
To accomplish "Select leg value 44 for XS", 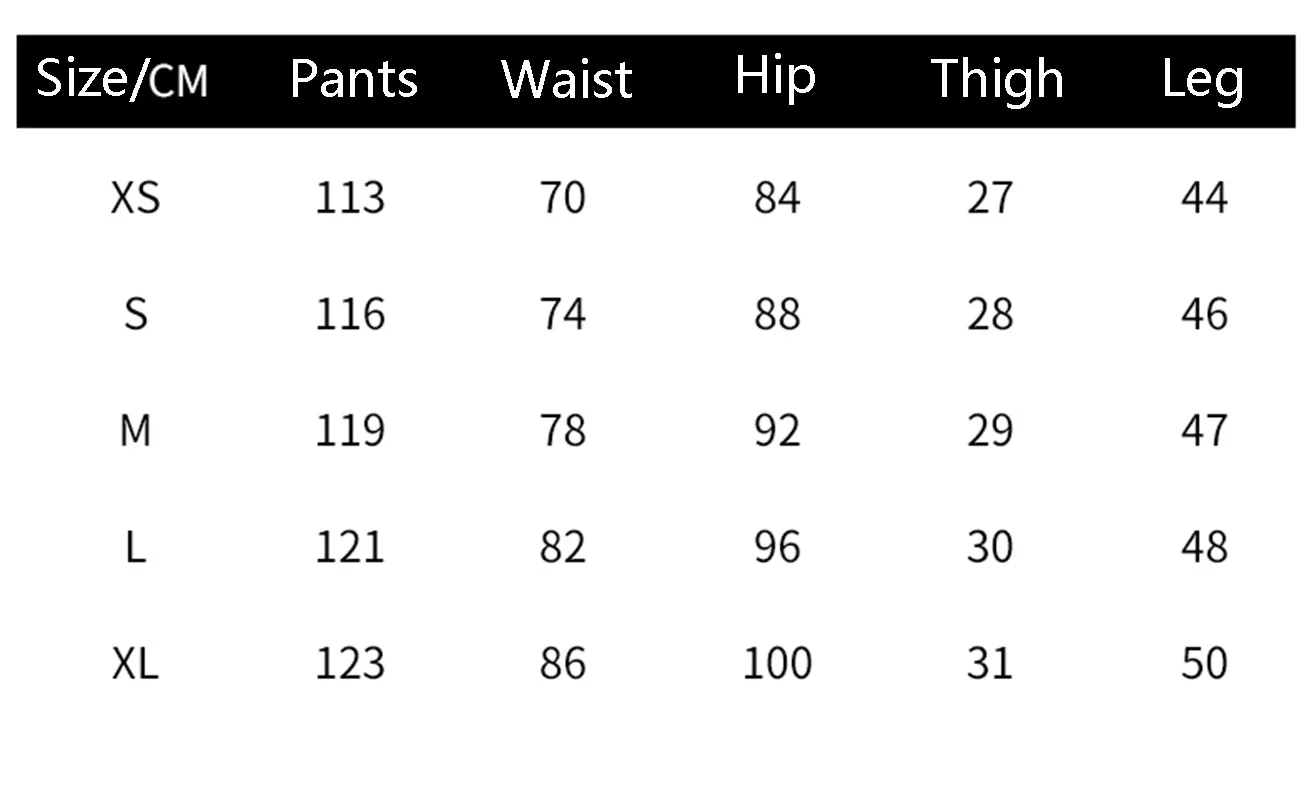I will pyautogui.click(x=1204, y=198).
